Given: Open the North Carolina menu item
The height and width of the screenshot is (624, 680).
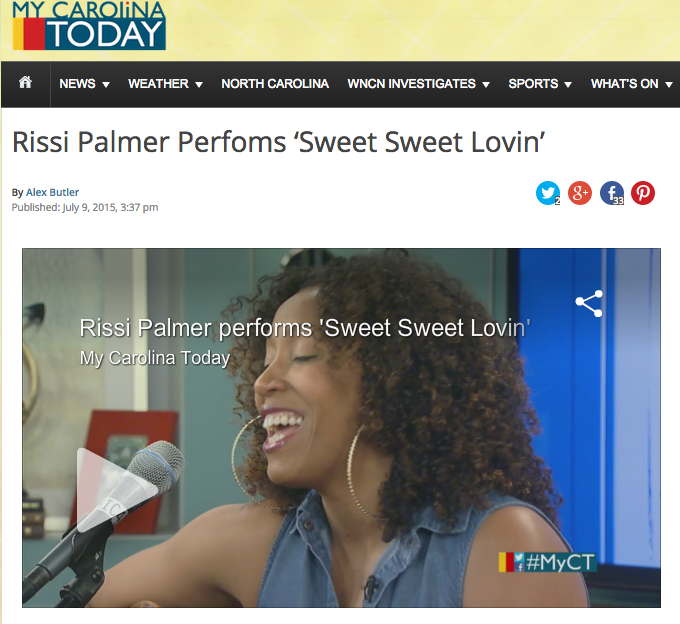Looking at the screenshot, I should click(275, 84).
